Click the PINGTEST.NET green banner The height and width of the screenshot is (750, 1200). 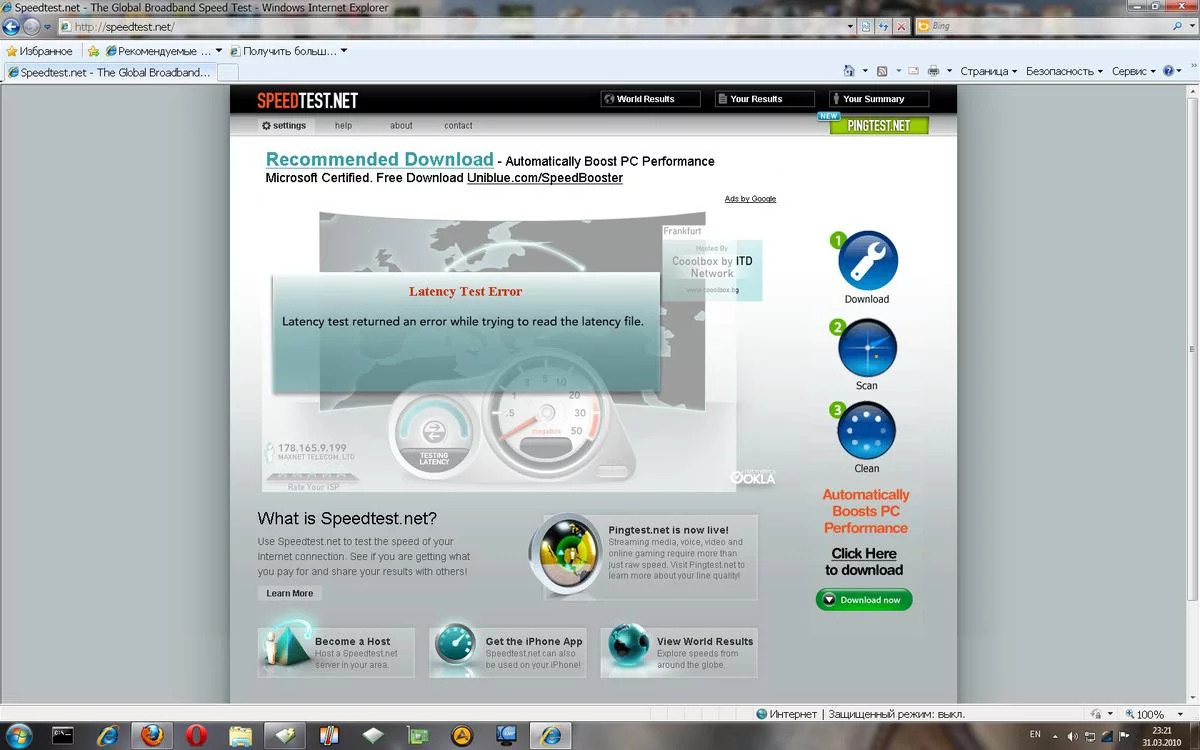879,125
